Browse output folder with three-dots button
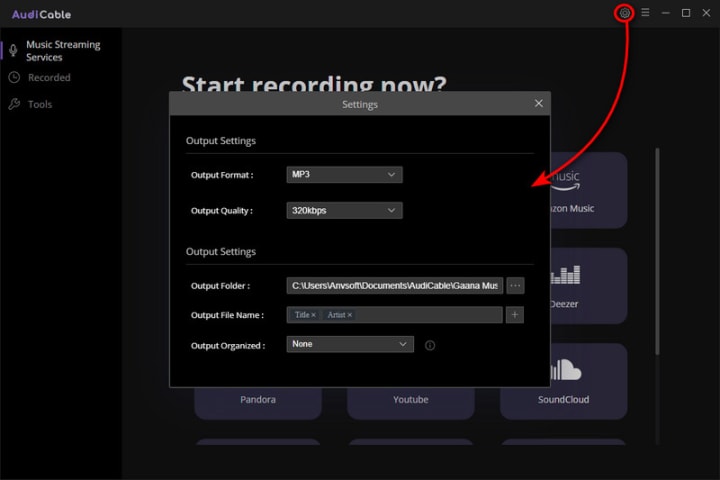The width and height of the screenshot is (720, 480). [515, 286]
